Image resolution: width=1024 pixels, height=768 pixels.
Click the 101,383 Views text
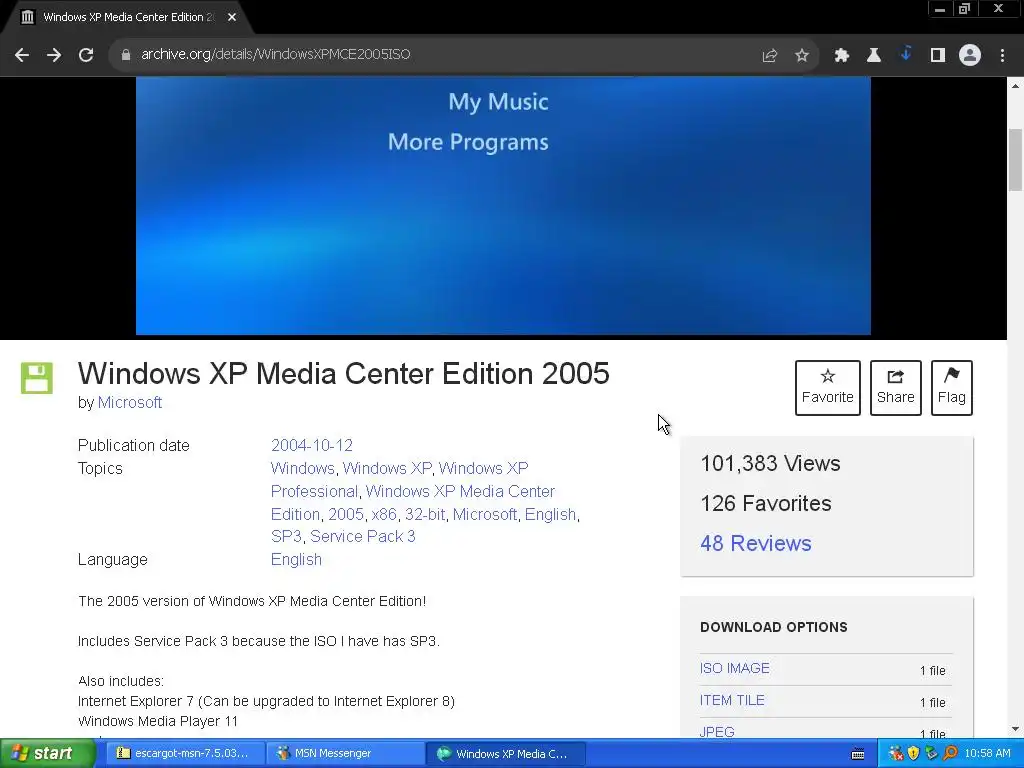click(x=770, y=464)
